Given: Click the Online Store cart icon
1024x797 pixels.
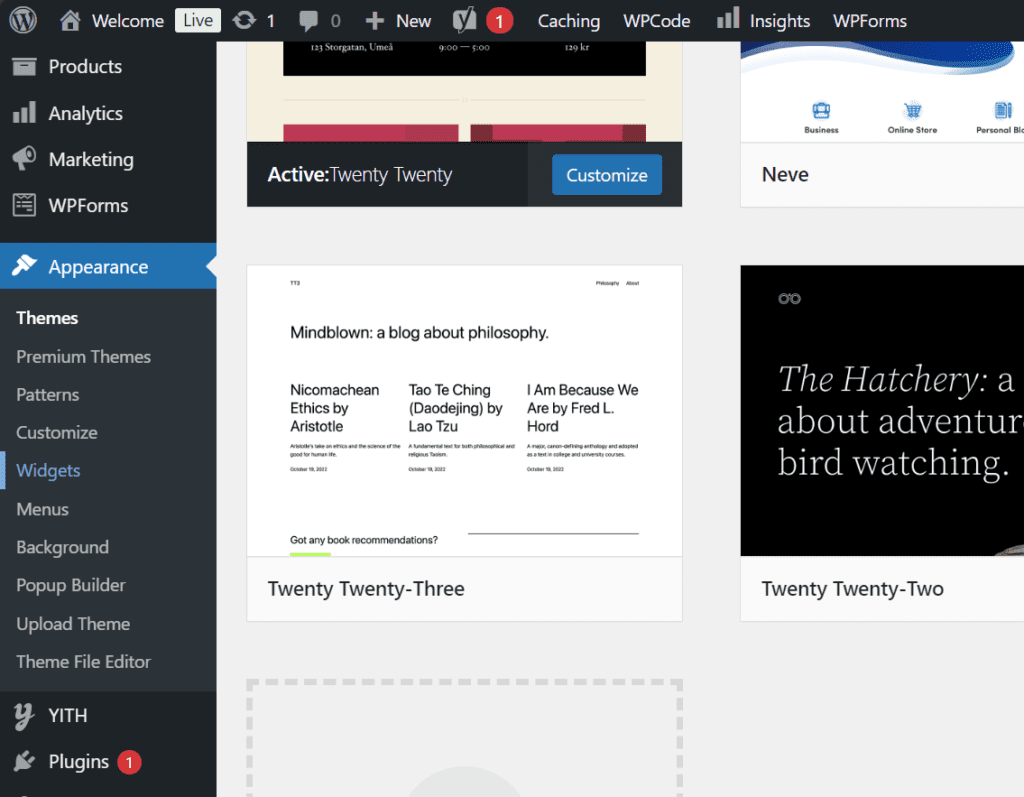Looking at the screenshot, I should [x=912, y=110].
